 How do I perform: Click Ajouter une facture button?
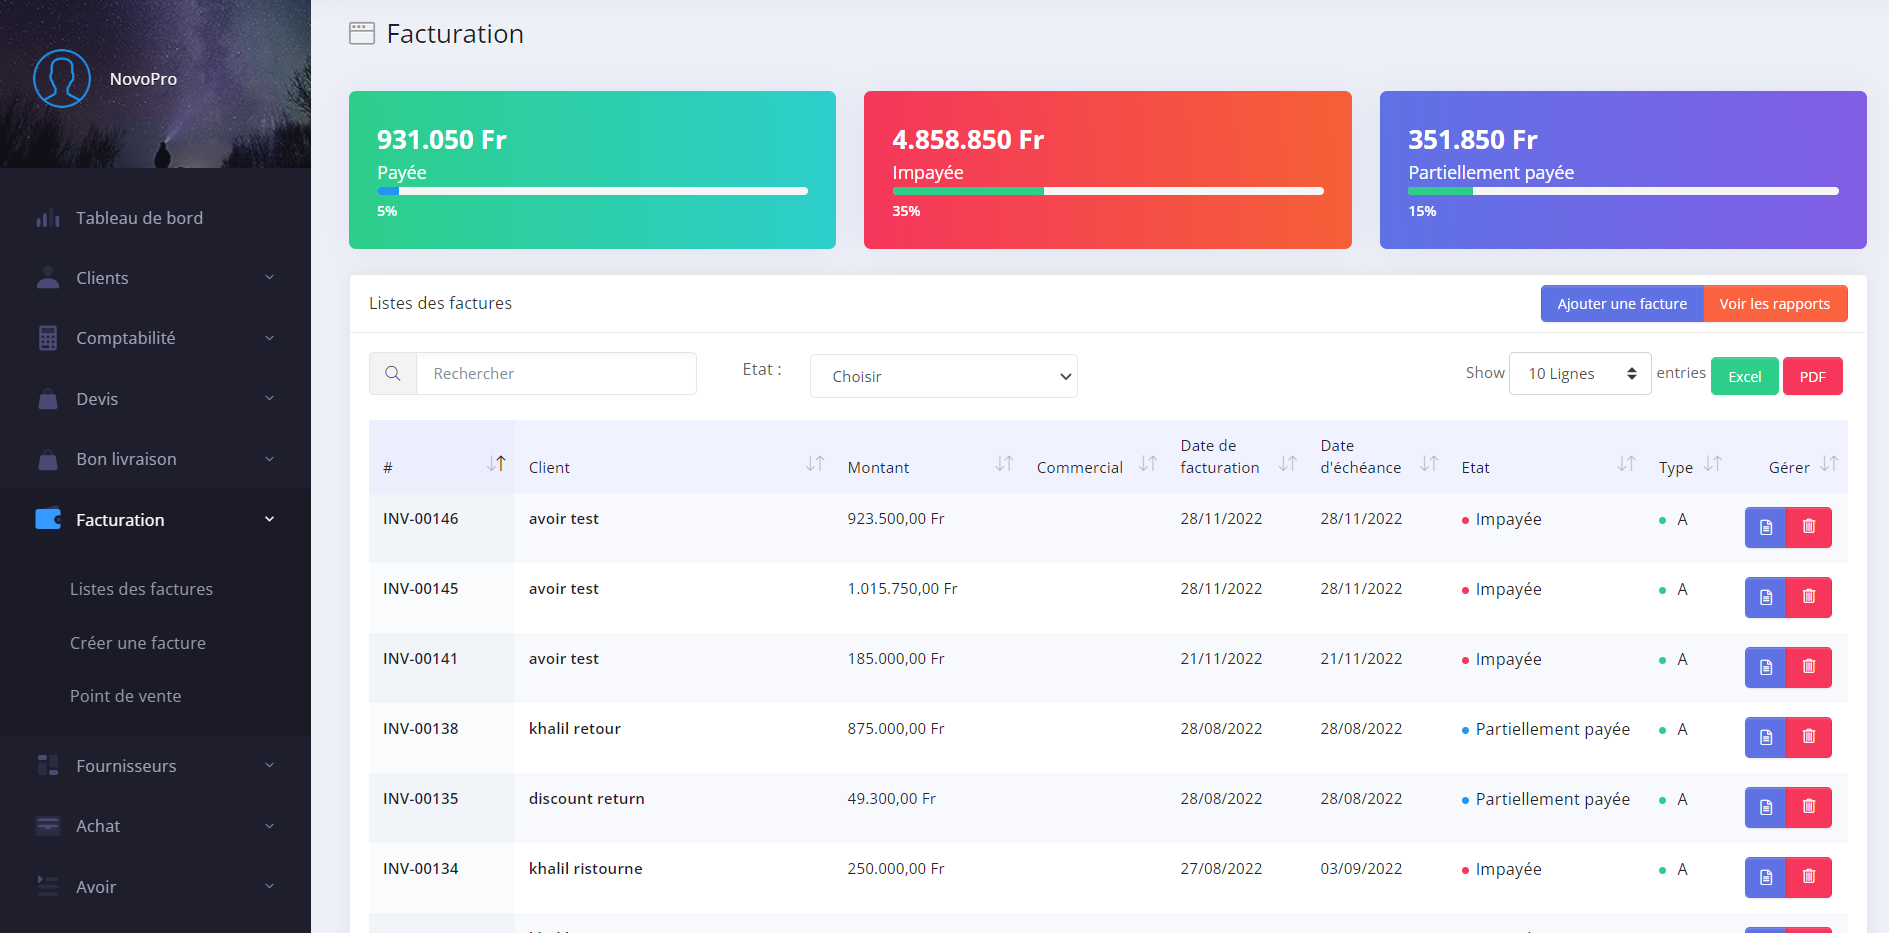tap(1621, 304)
